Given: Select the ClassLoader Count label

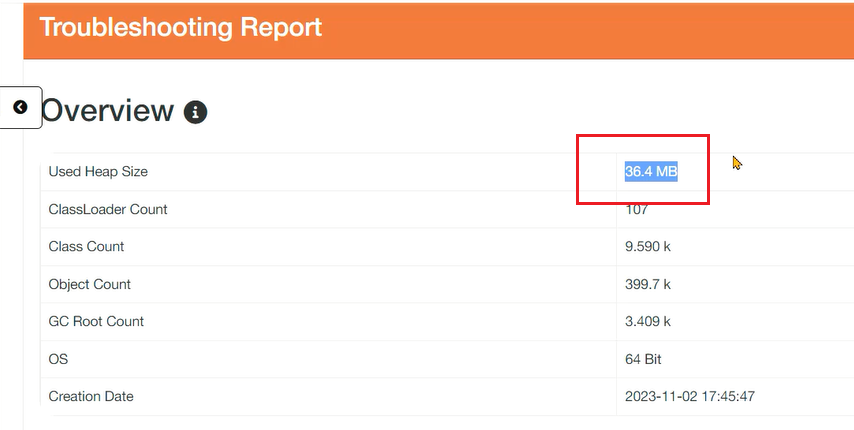Looking at the screenshot, I should point(108,210).
